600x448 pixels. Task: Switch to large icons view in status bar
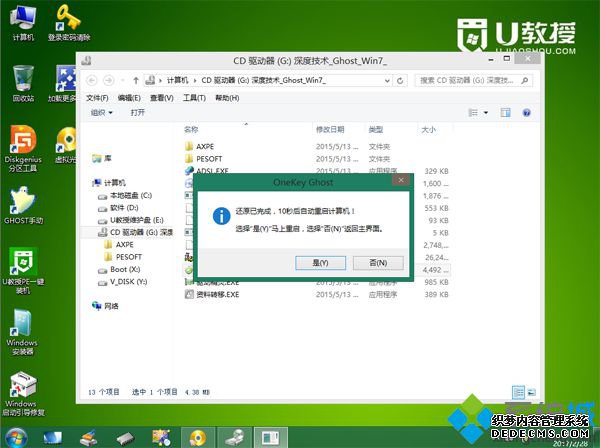[x=532, y=392]
